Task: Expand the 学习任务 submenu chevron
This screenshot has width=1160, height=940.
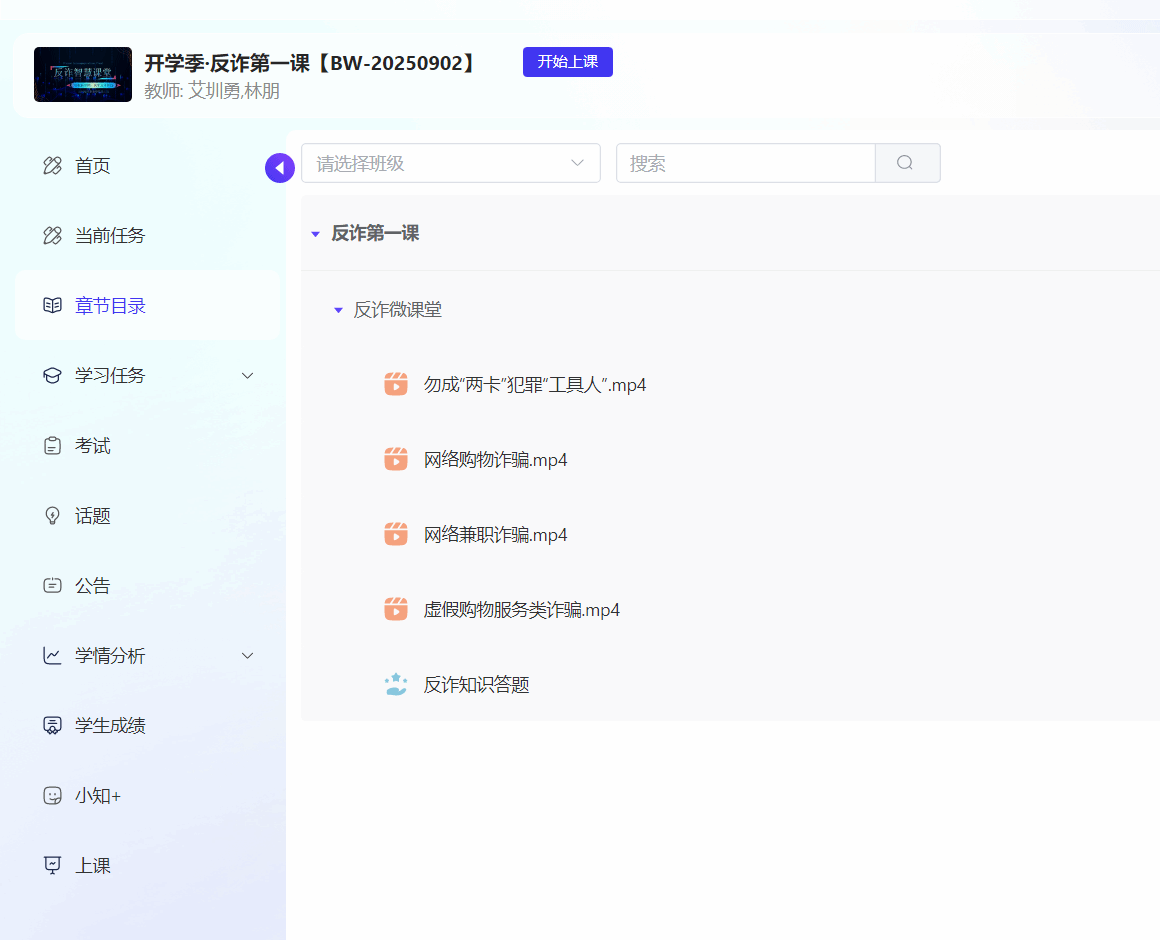Action: (x=248, y=376)
